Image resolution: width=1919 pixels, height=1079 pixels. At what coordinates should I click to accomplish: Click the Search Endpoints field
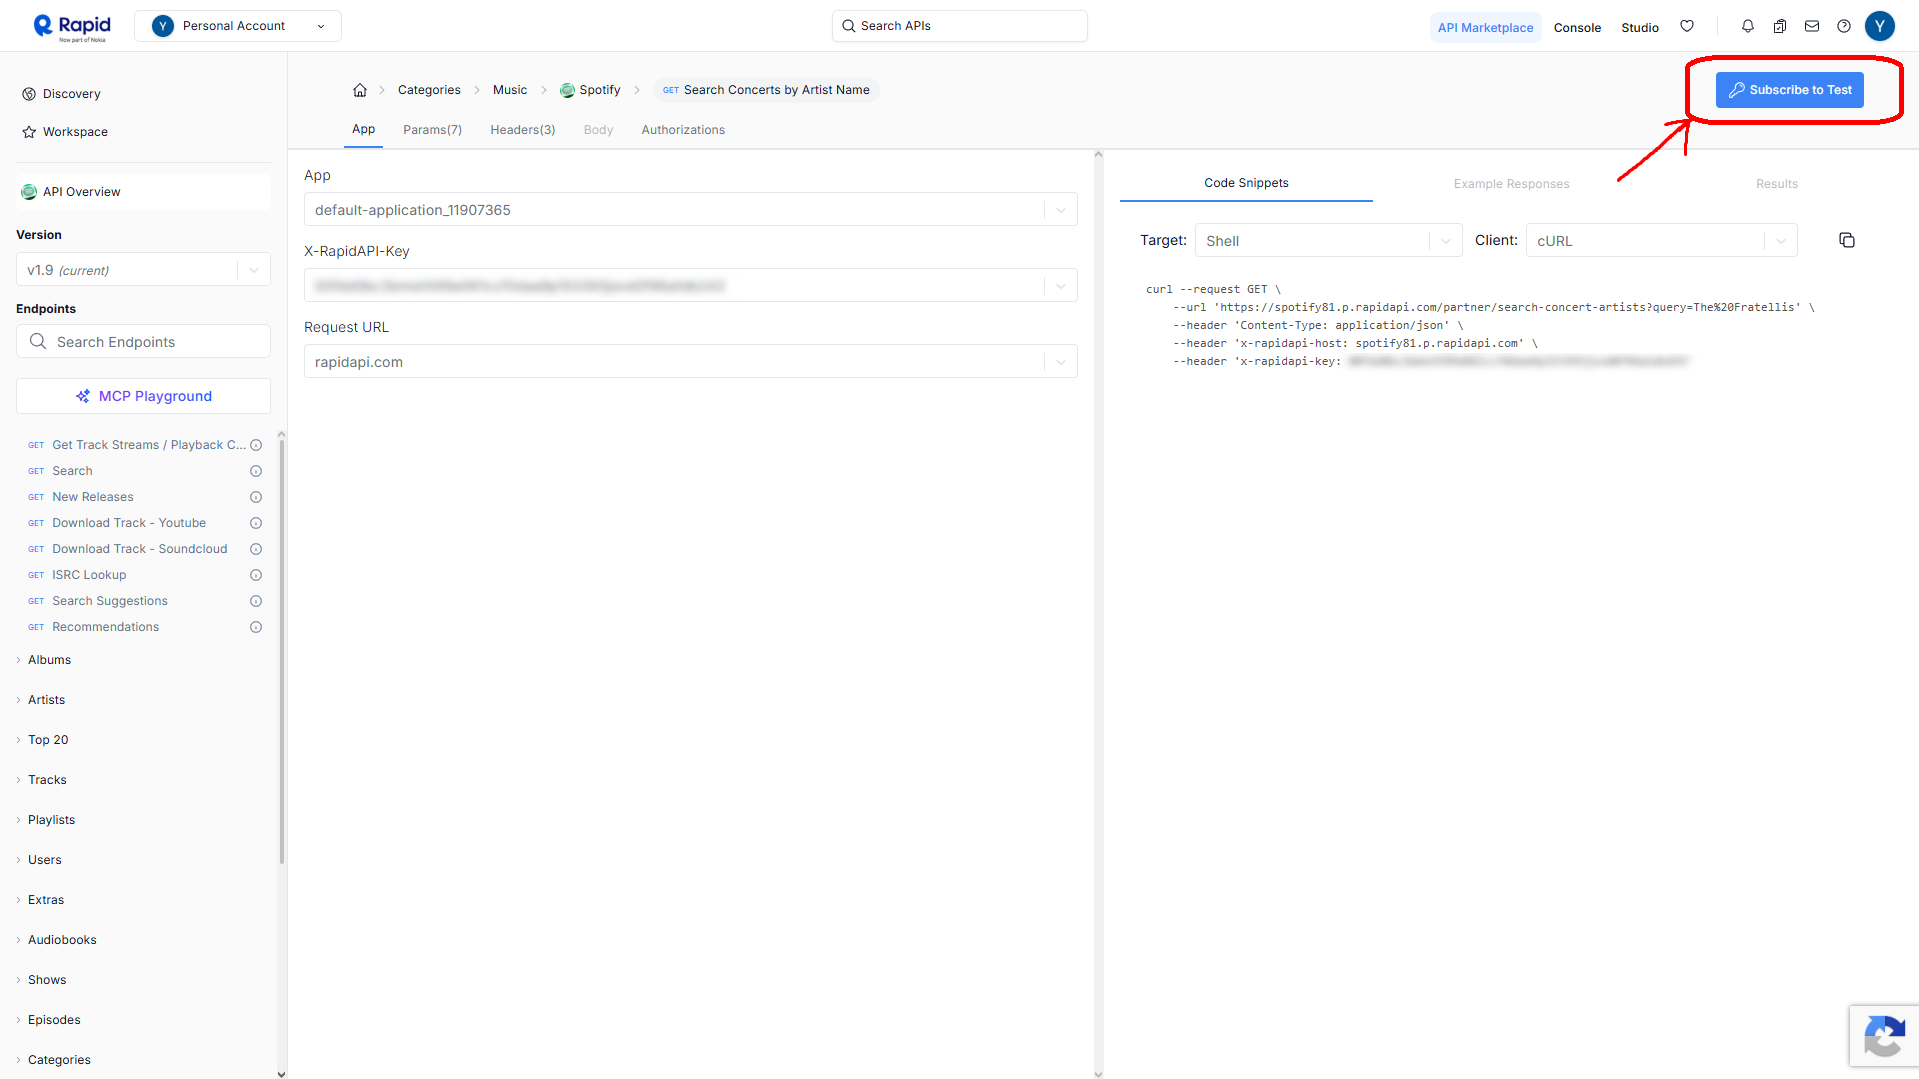[143, 342]
